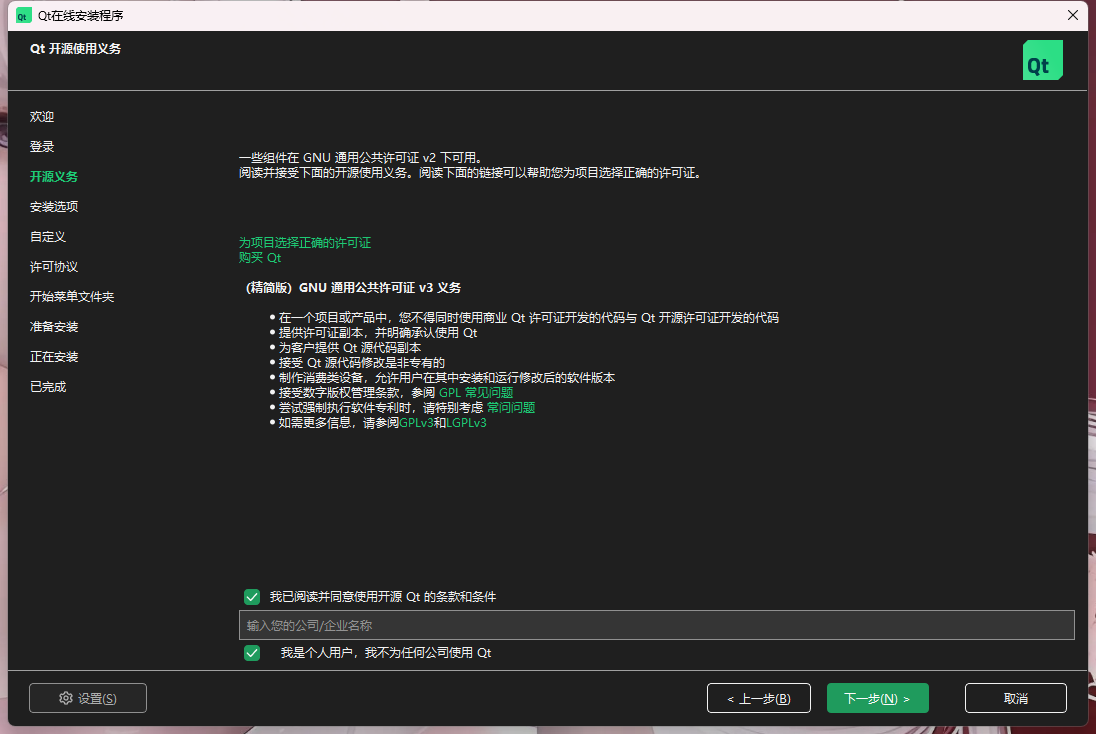Viewport: 1096px width, 734px height.
Task: Click the label 我已阅读并同意使用开源 Qt 的条款和条件
Action: point(383,597)
